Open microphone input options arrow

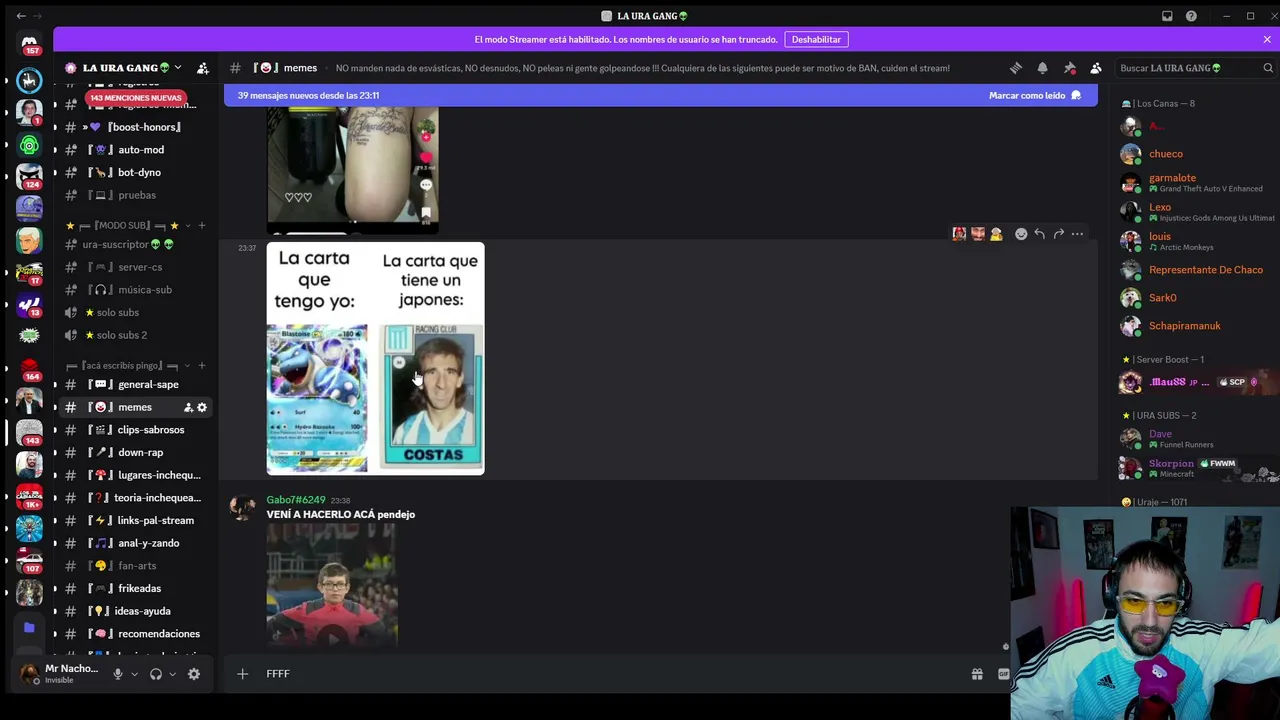135,674
